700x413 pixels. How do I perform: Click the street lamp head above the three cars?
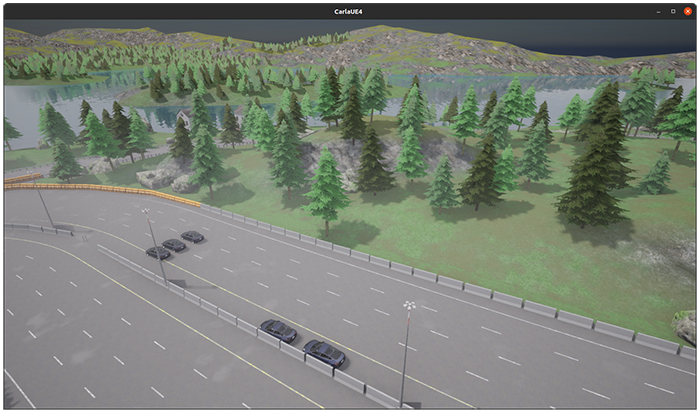click(x=147, y=212)
